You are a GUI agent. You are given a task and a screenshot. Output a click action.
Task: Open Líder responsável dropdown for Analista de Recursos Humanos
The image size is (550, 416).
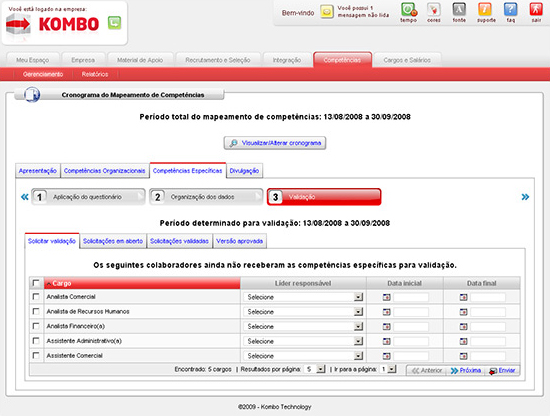click(303, 312)
